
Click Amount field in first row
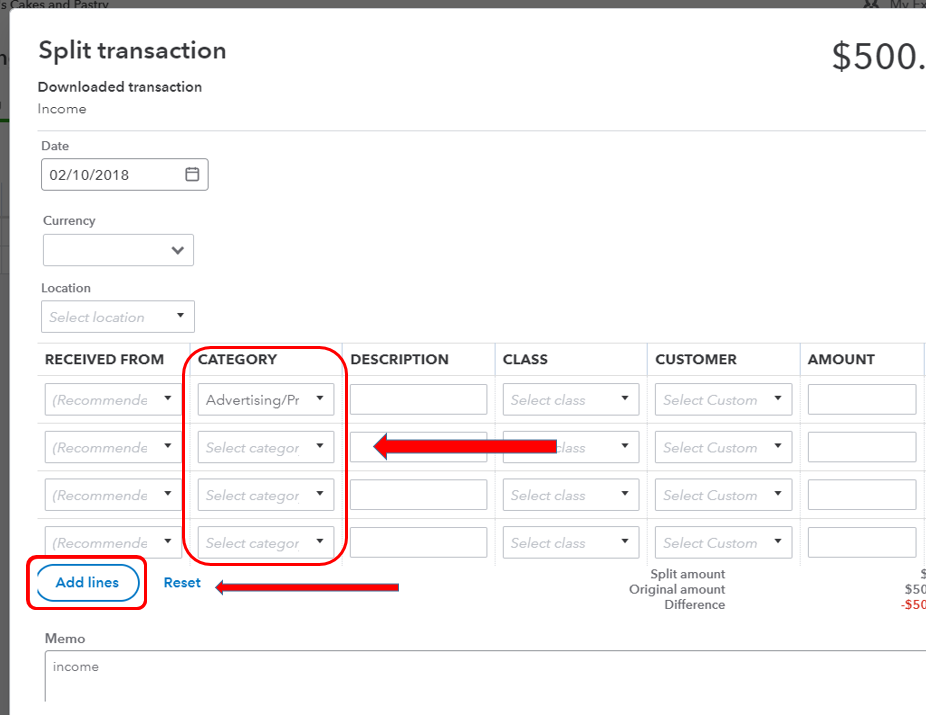click(x=862, y=399)
